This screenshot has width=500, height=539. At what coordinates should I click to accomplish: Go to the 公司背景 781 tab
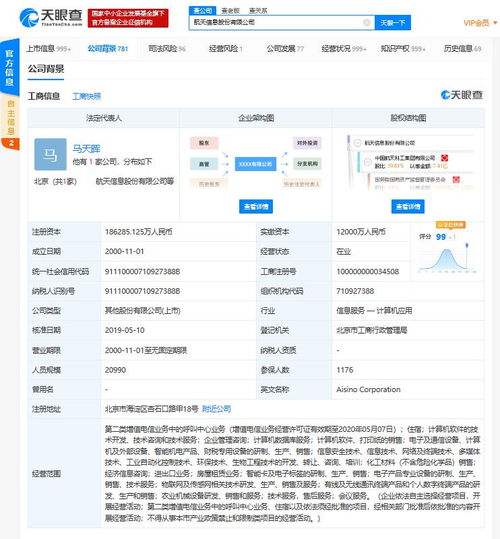coord(108,49)
